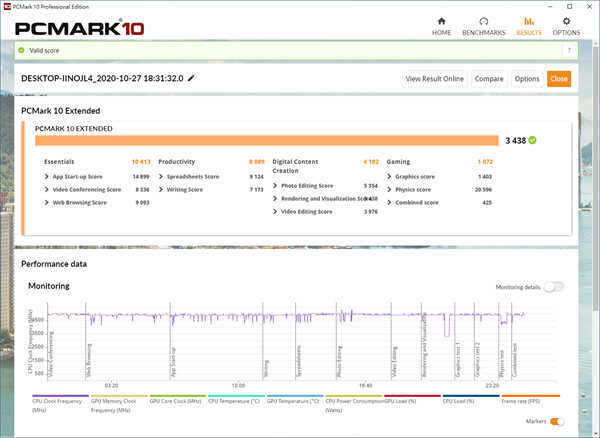Click the Video Editing marker in chart
600x438 pixels.
(x=395, y=362)
